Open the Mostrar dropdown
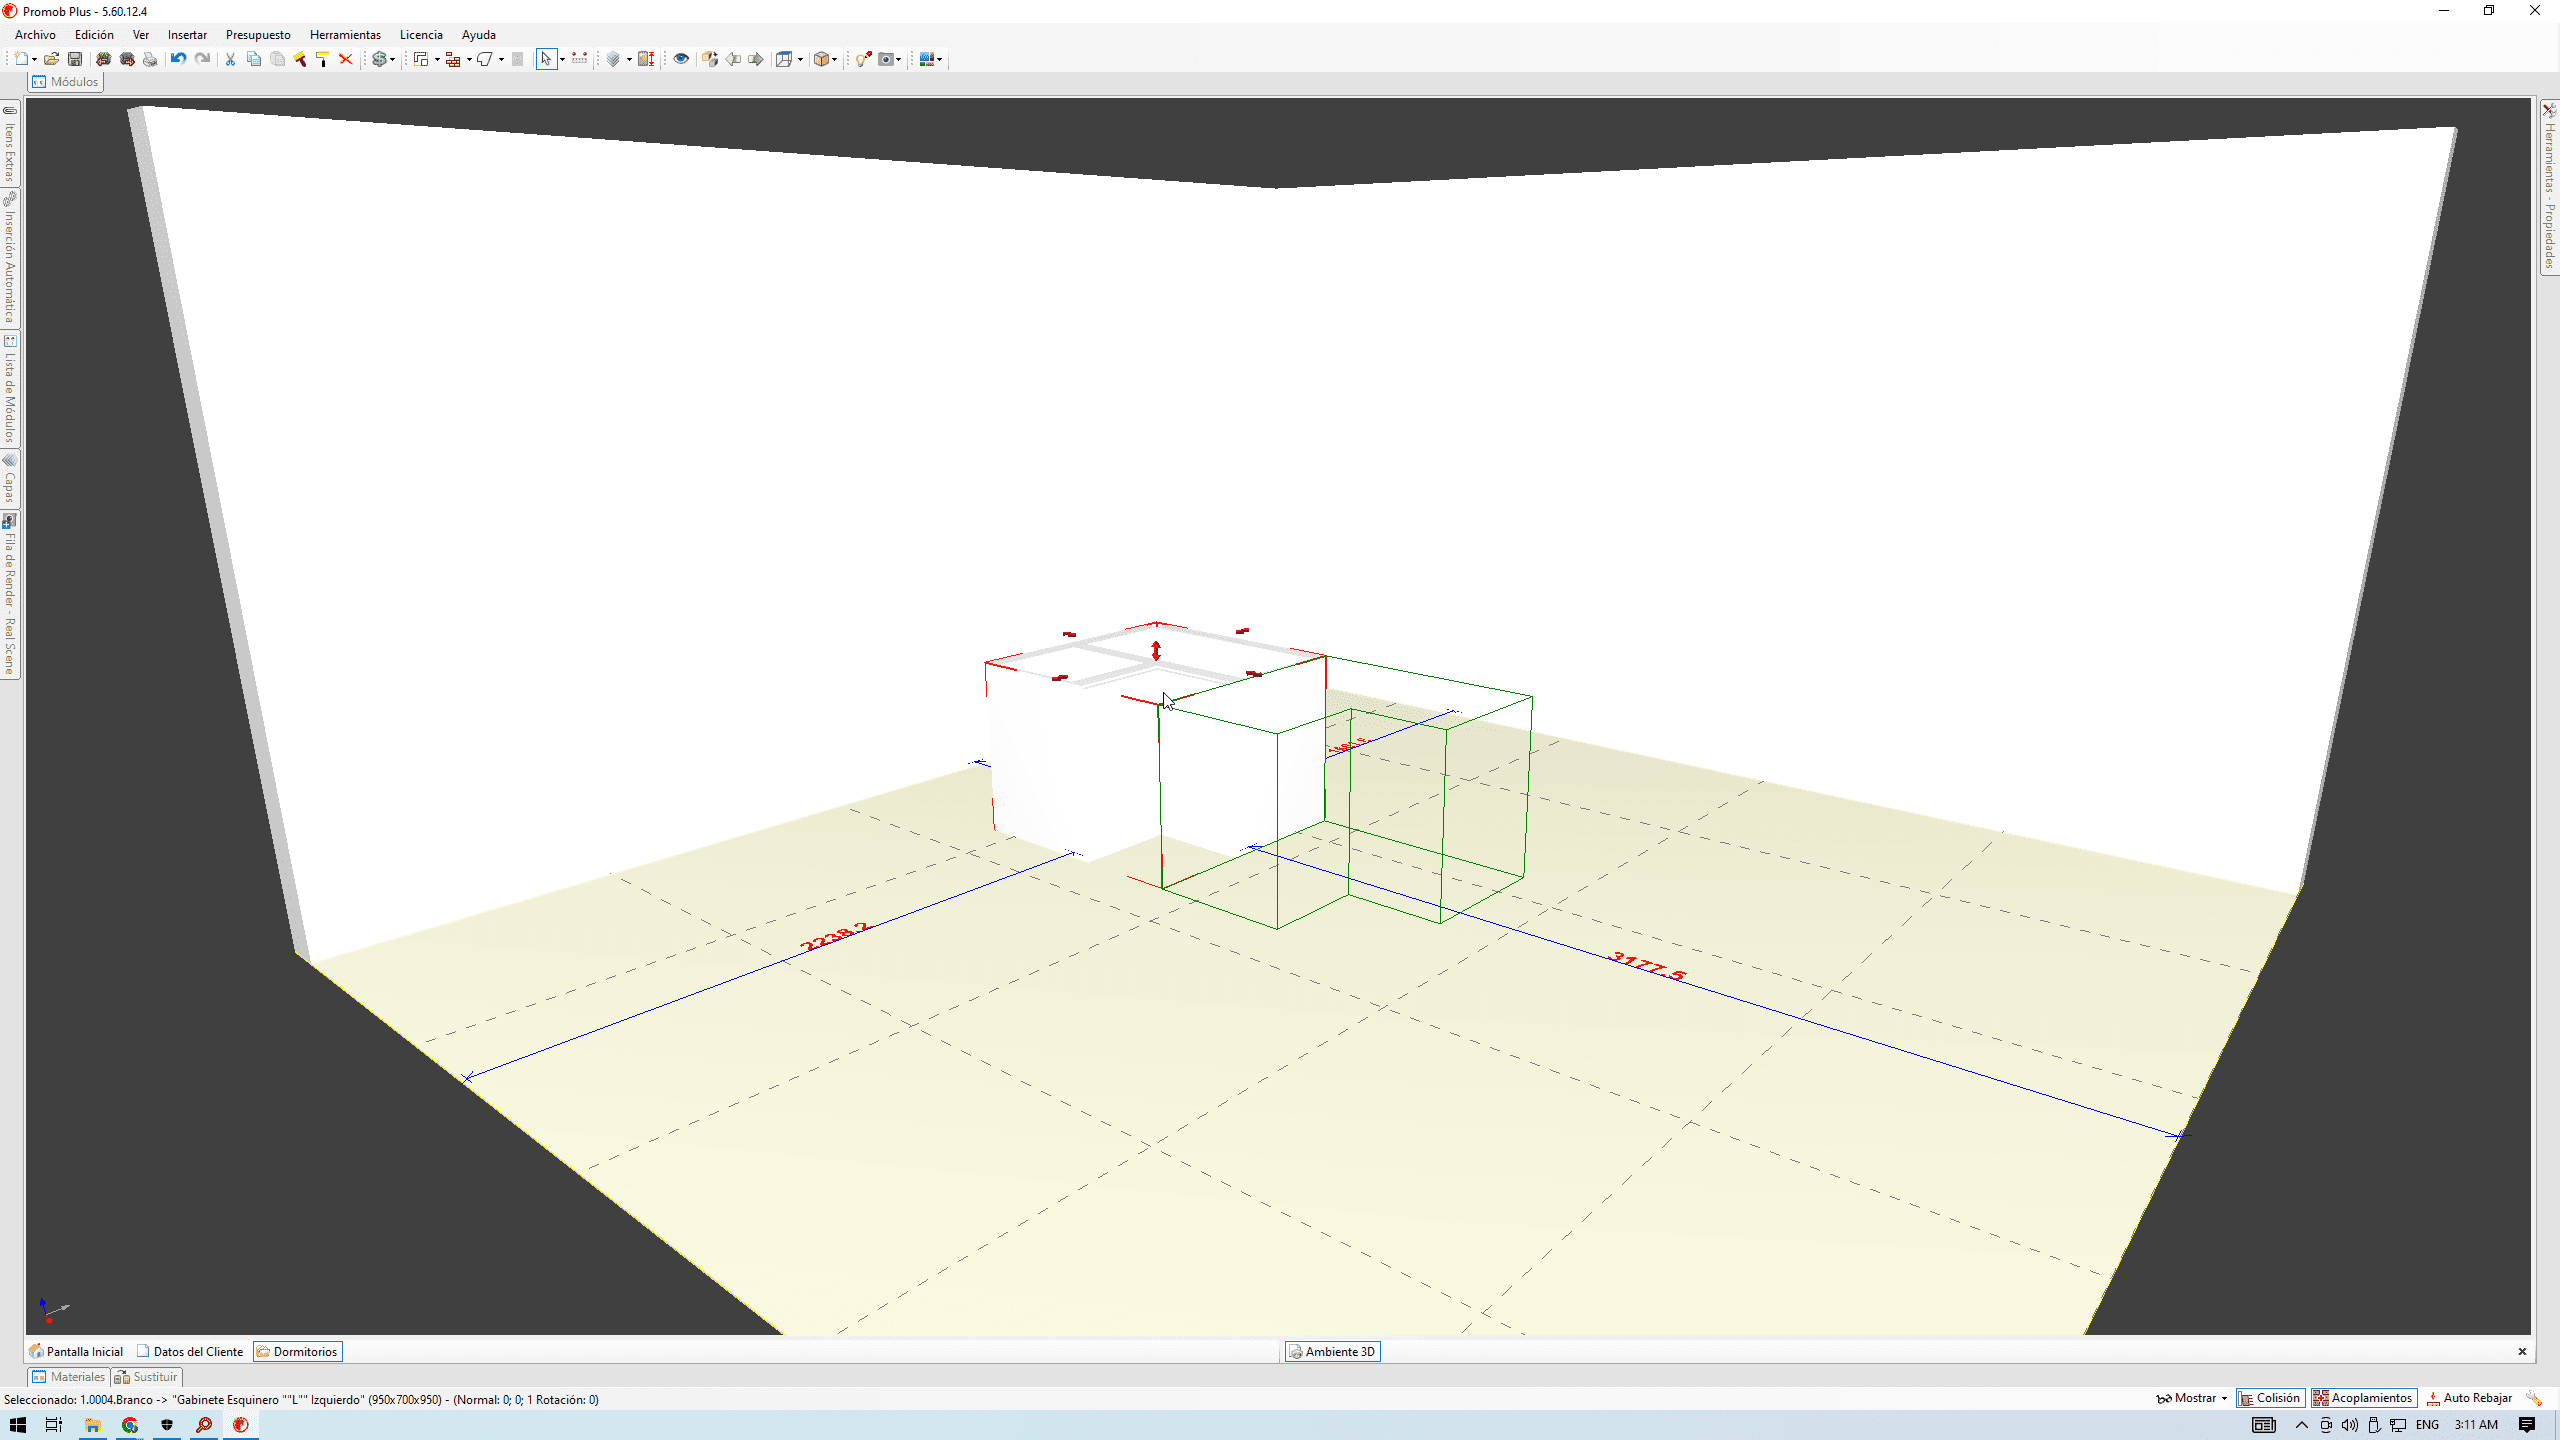The height and width of the screenshot is (1440, 2560). click(x=2192, y=1398)
